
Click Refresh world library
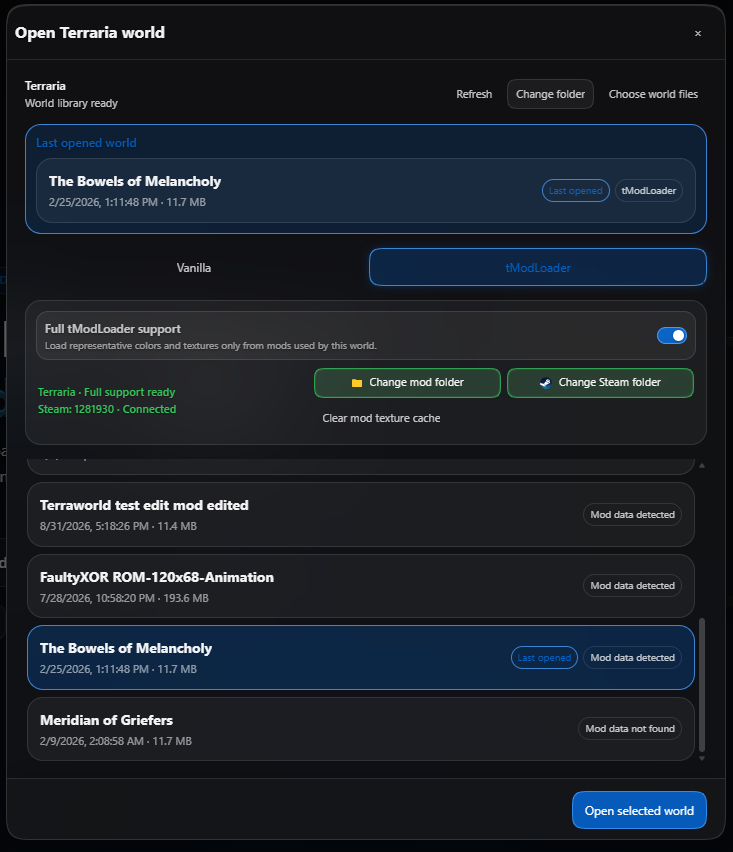[x=474, y=94]
